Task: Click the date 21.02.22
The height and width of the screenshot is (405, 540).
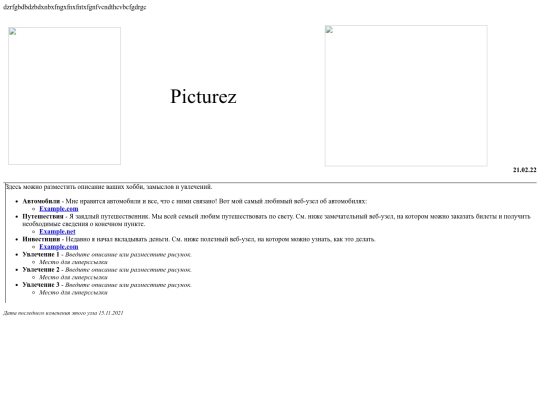Action: click(x=525, y=170)
